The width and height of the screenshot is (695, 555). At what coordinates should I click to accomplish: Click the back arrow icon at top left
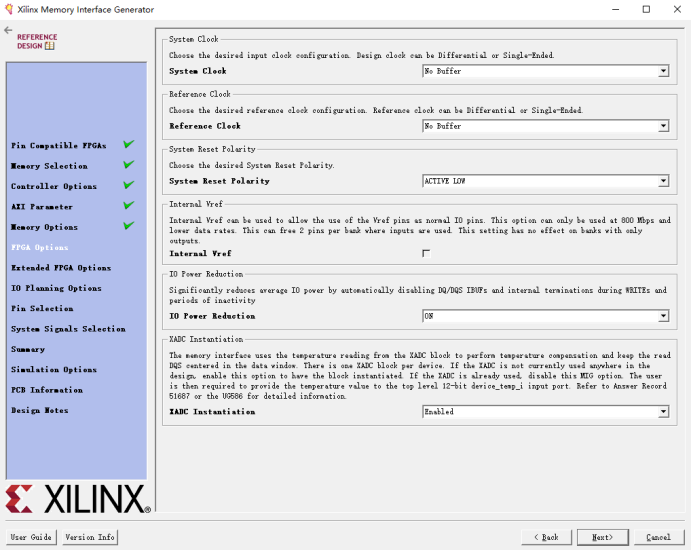pos(8,30)
